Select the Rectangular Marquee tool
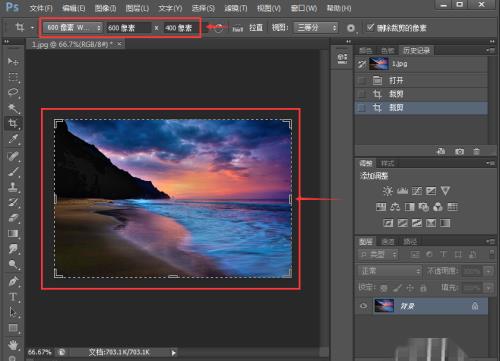 pos(13,77)
